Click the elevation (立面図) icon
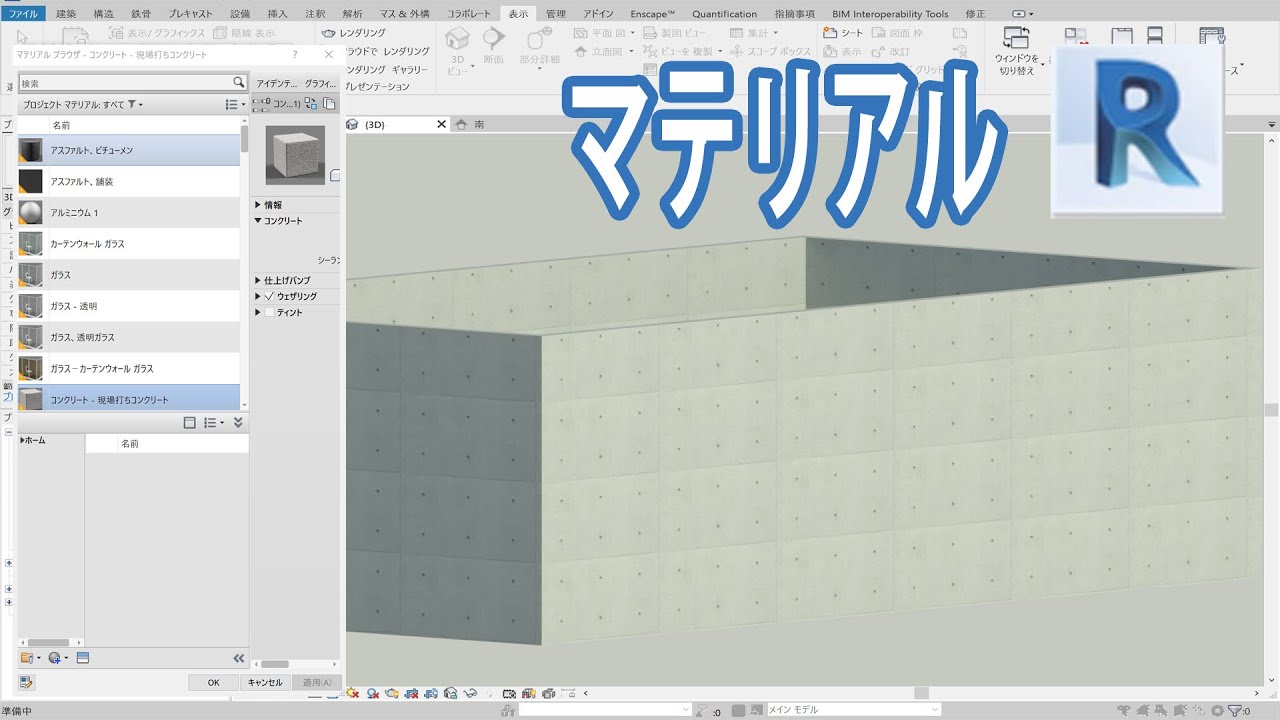The image size is (1280, 720). [x=581, y=51]
